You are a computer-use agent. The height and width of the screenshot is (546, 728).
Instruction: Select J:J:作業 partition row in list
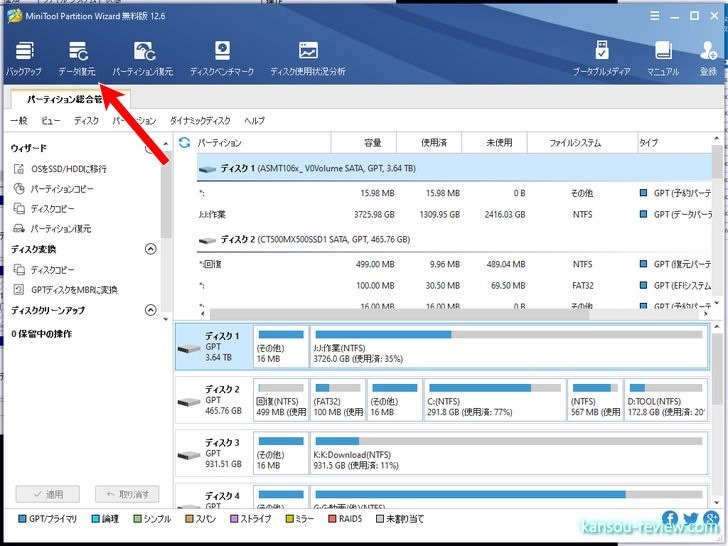pyautogui.click(x=454, y=214)
